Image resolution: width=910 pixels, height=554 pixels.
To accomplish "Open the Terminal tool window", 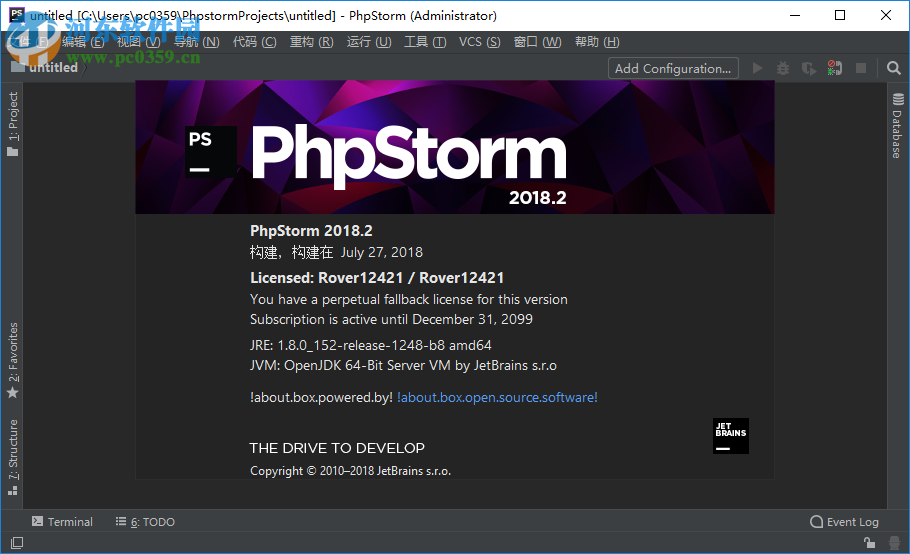I will coord(62,522).
